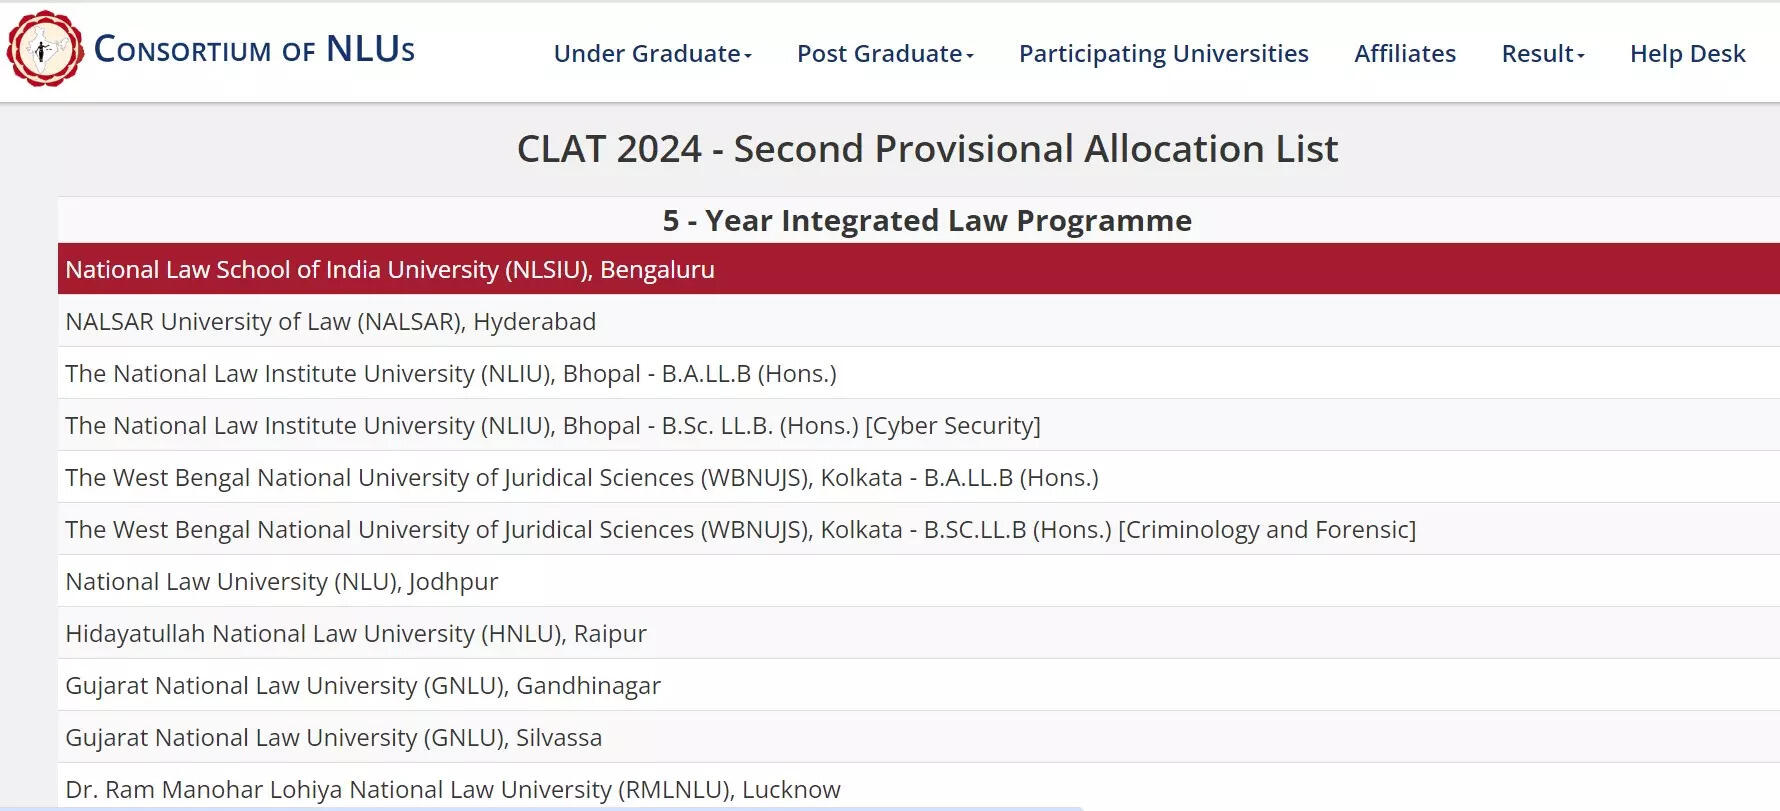Go to Participating Universities page

1163,54
